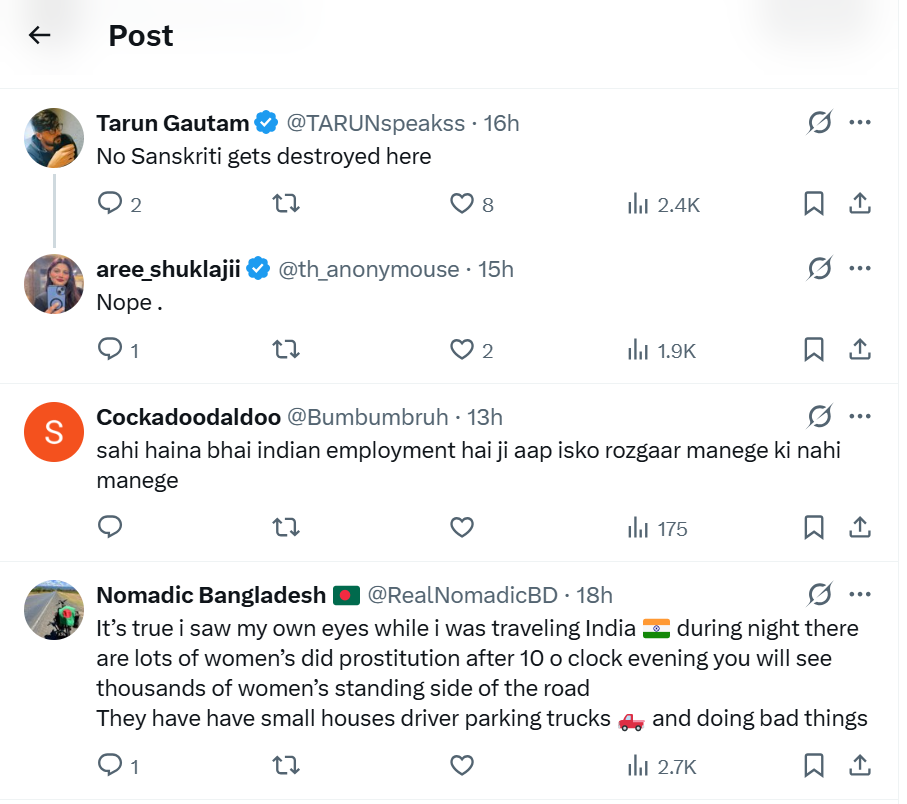Viewport: 907px width, 804px height.
Task: Open @RealNomadicBD handle link
Action: point(462,595)
